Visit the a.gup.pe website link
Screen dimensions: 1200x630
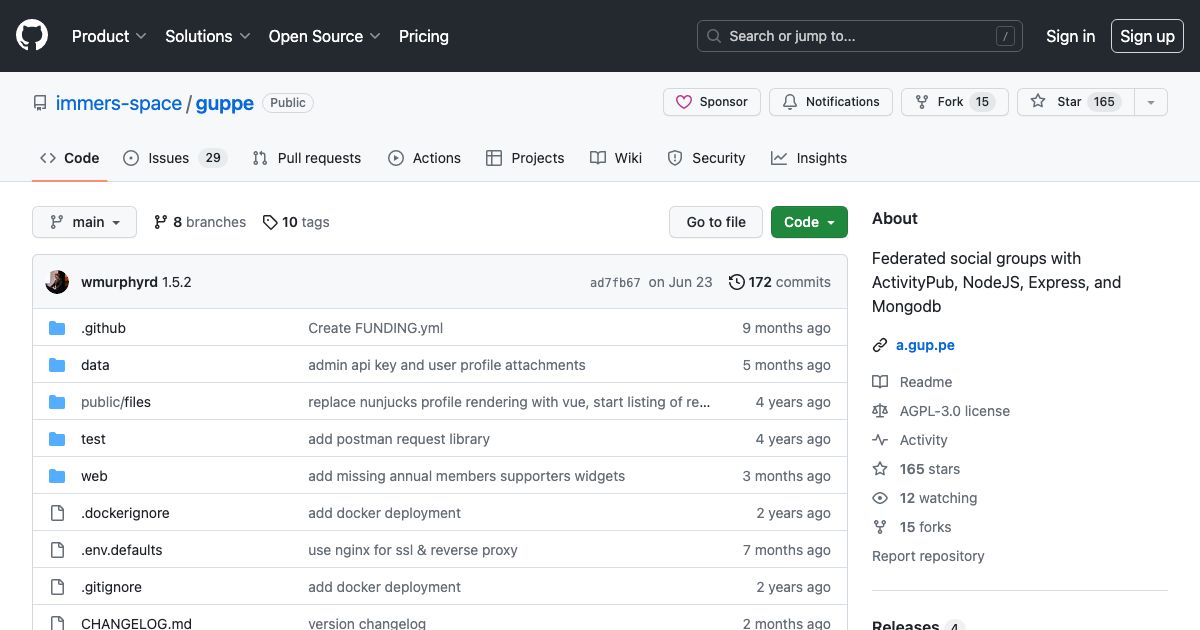click(x=925, y=345)
